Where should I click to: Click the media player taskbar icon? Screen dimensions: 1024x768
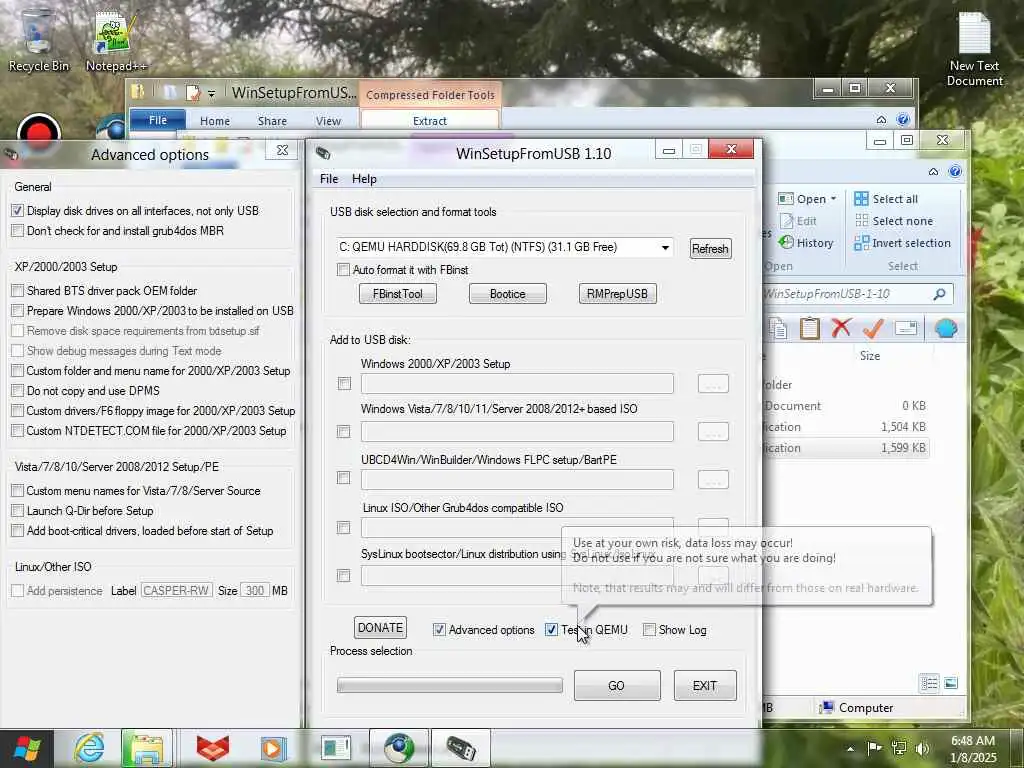pos(273,748)
